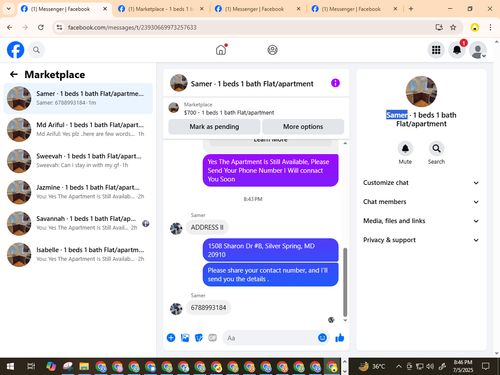
Task: Click the 6788993184 message bubble
Action: 208,307
